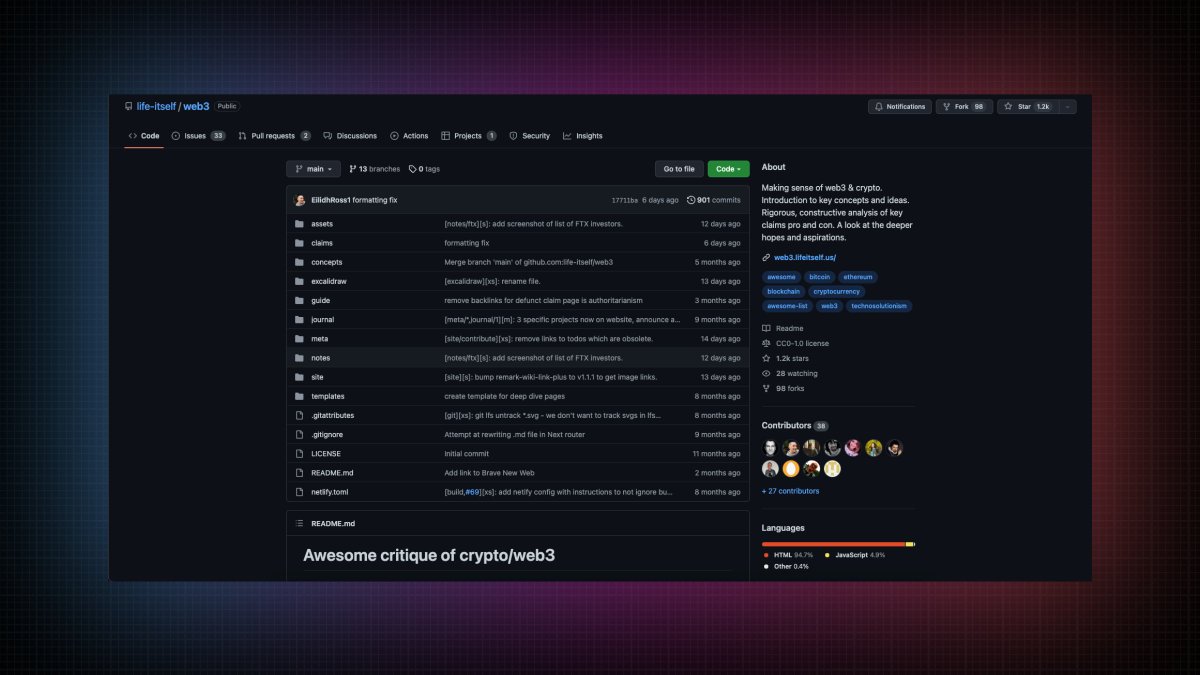Image resolution: width=1200 pixels, height=675 pixels.
Task: Open the 'formatting fix' latest commit message
Action: [x=375, y=200]
